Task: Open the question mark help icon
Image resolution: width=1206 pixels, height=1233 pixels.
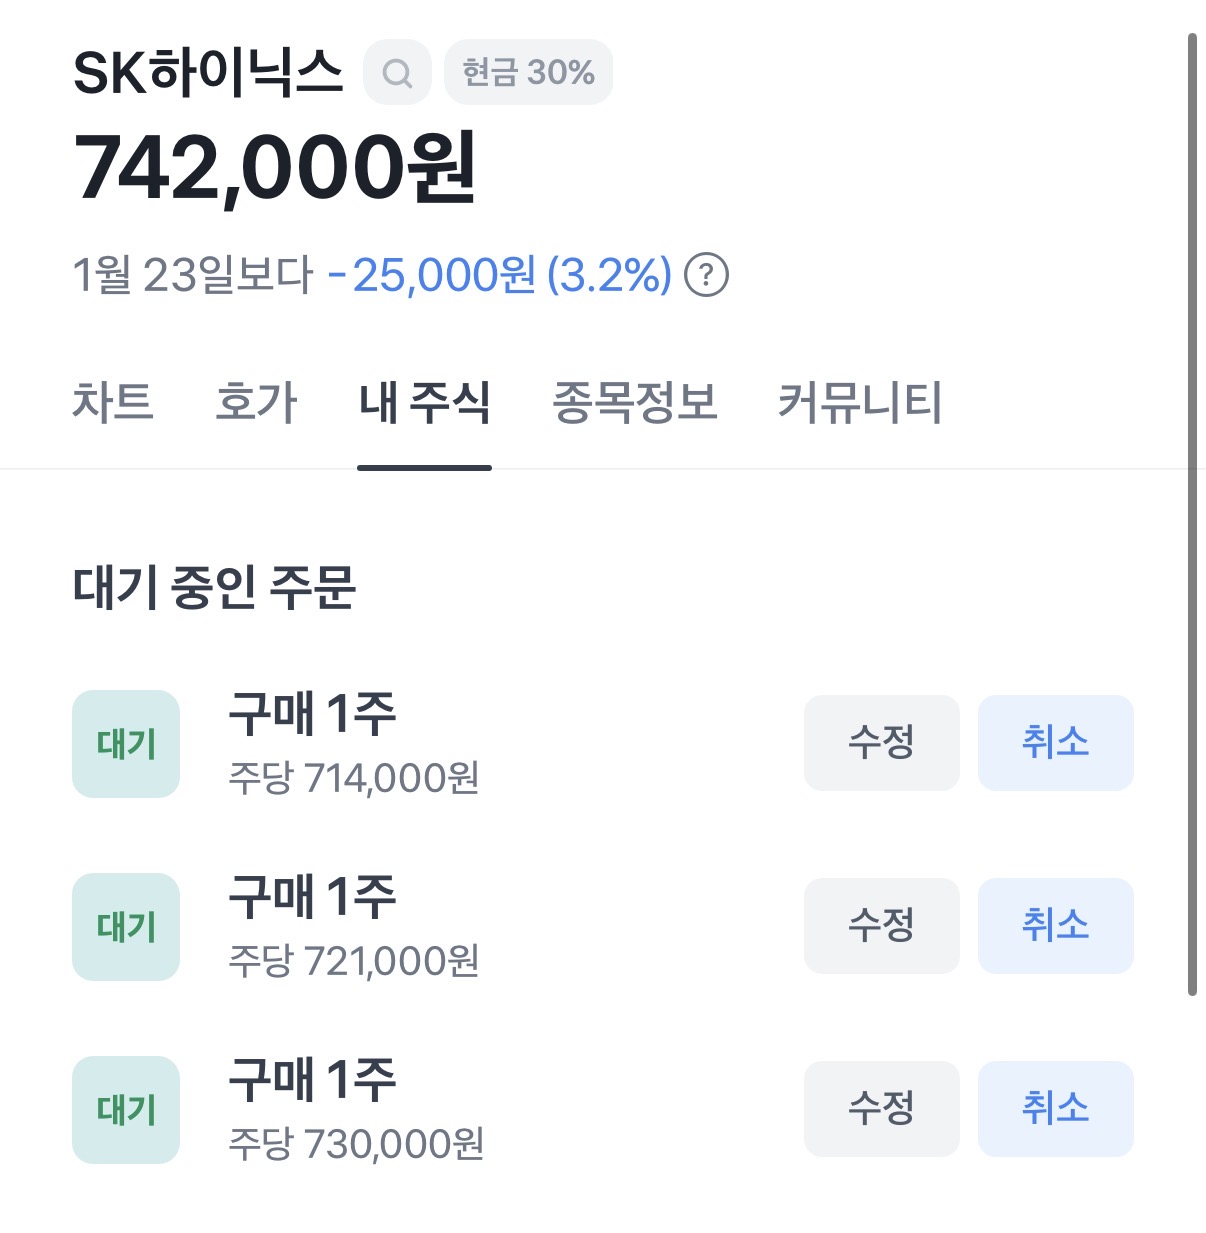Action: (706, 275)
